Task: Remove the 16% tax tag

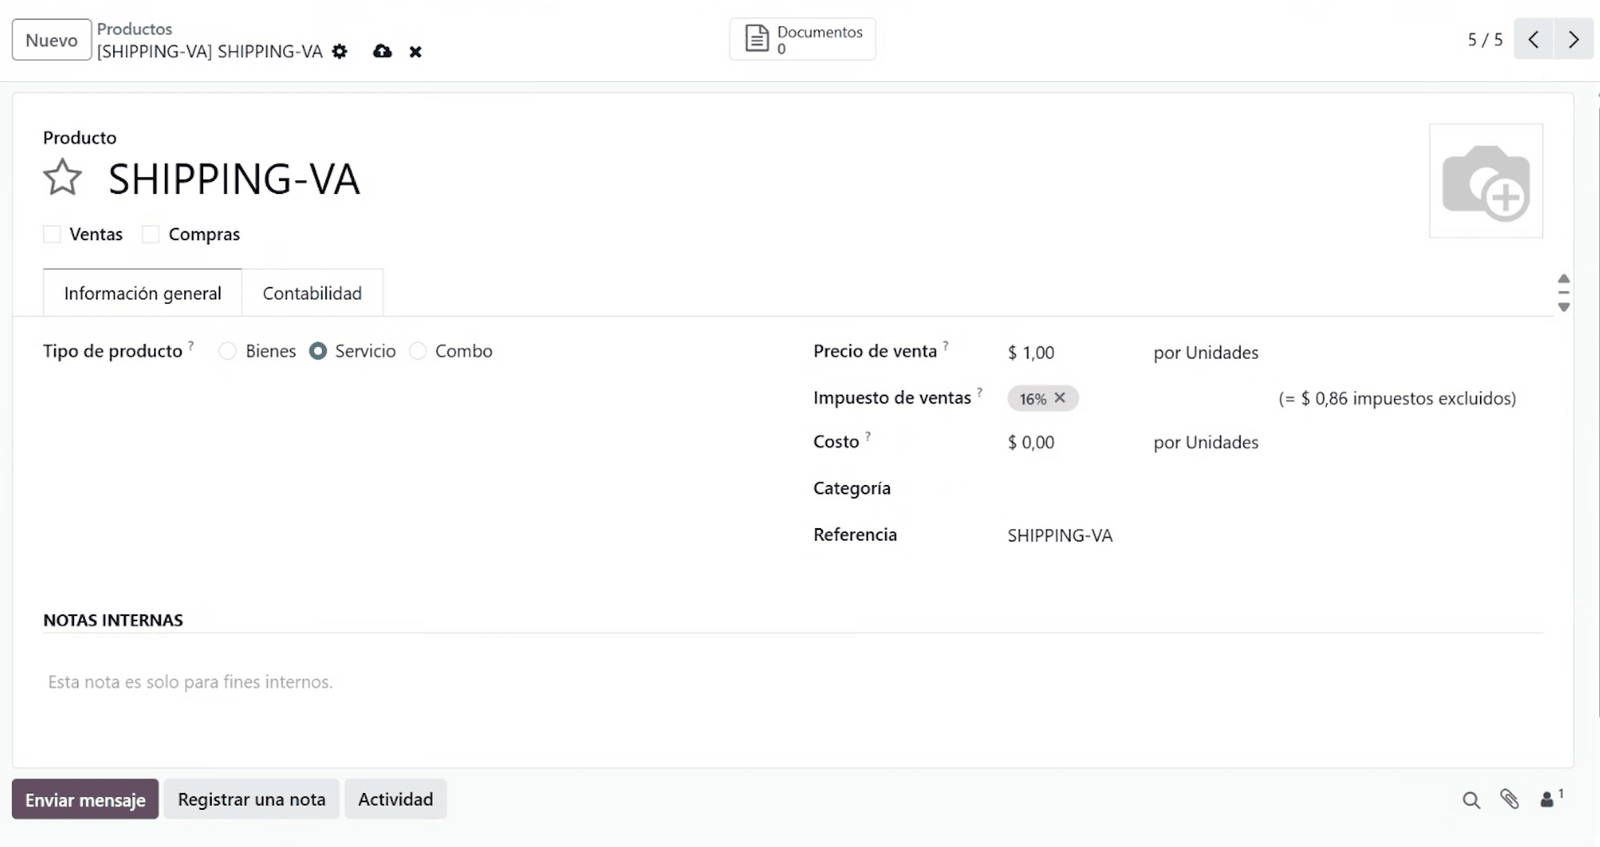Action: [x=1060, y=398]
